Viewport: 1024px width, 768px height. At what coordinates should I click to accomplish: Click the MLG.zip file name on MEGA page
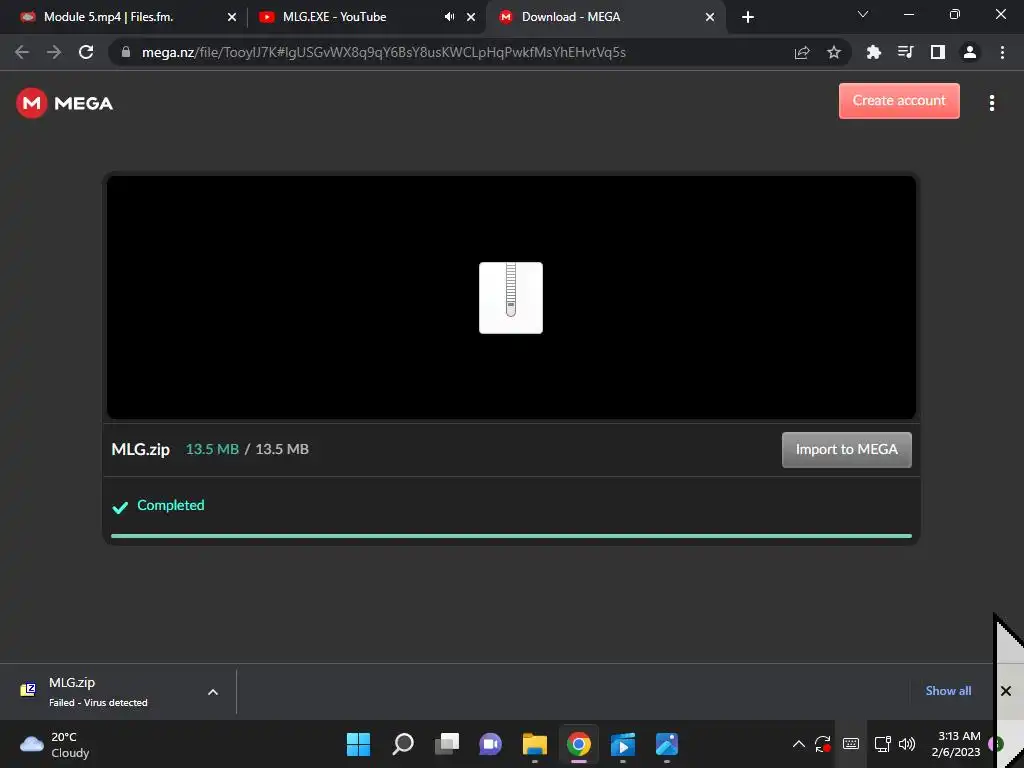140,449
